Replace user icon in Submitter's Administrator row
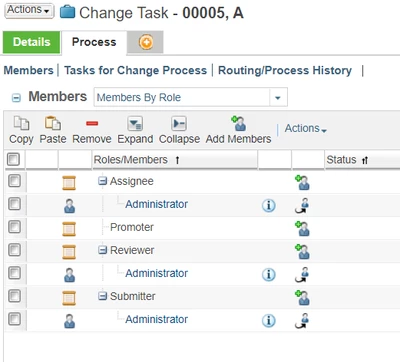The width and height of the screenshot is (400, 362). coord(302,321)
